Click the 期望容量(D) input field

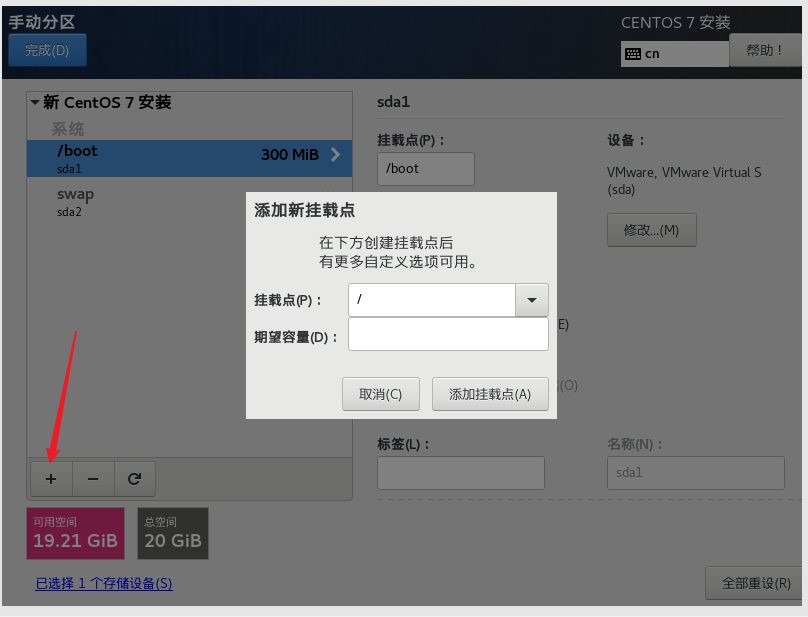[x=448, y=334]
